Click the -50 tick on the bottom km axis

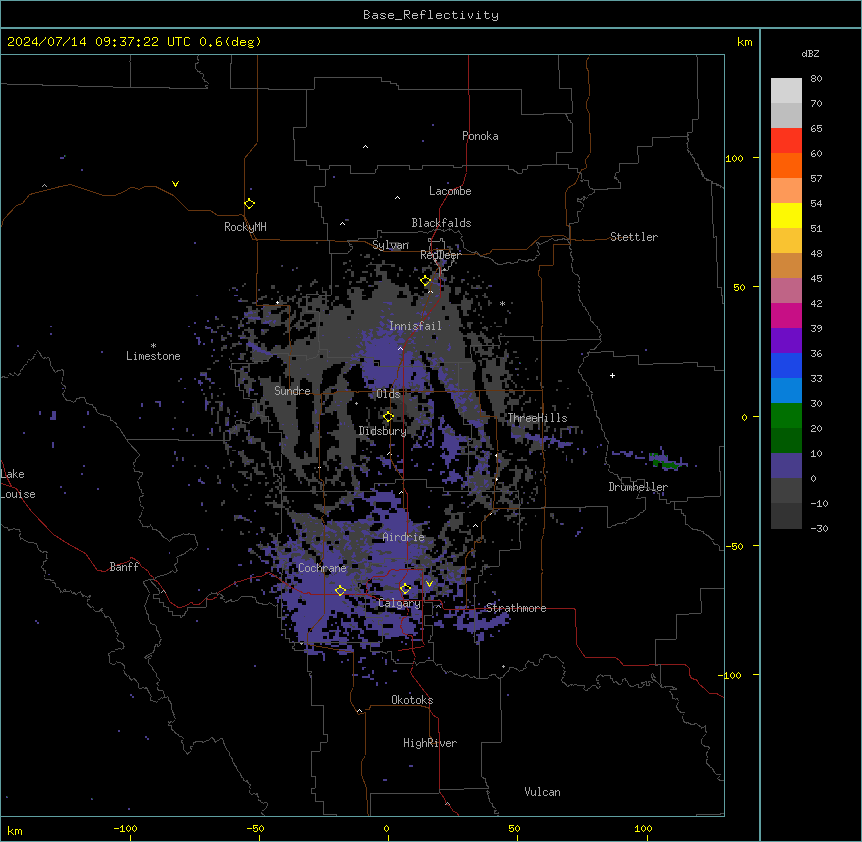point(255,828)
